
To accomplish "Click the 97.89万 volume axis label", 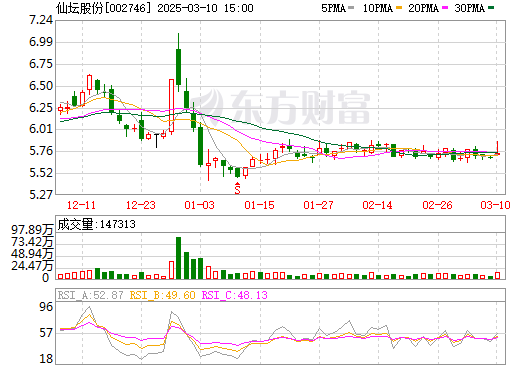I will pyautogui.click(x=32, y=230).
